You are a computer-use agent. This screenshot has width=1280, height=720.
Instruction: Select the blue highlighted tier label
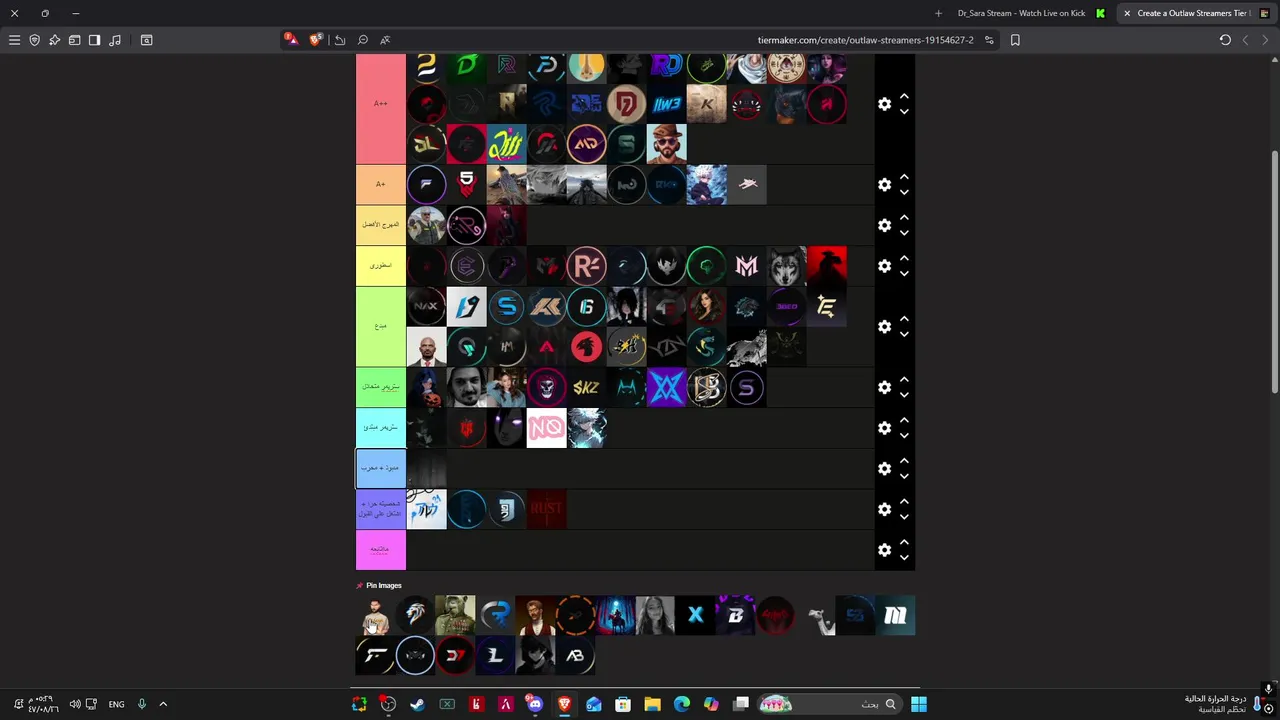click(381, 468)
